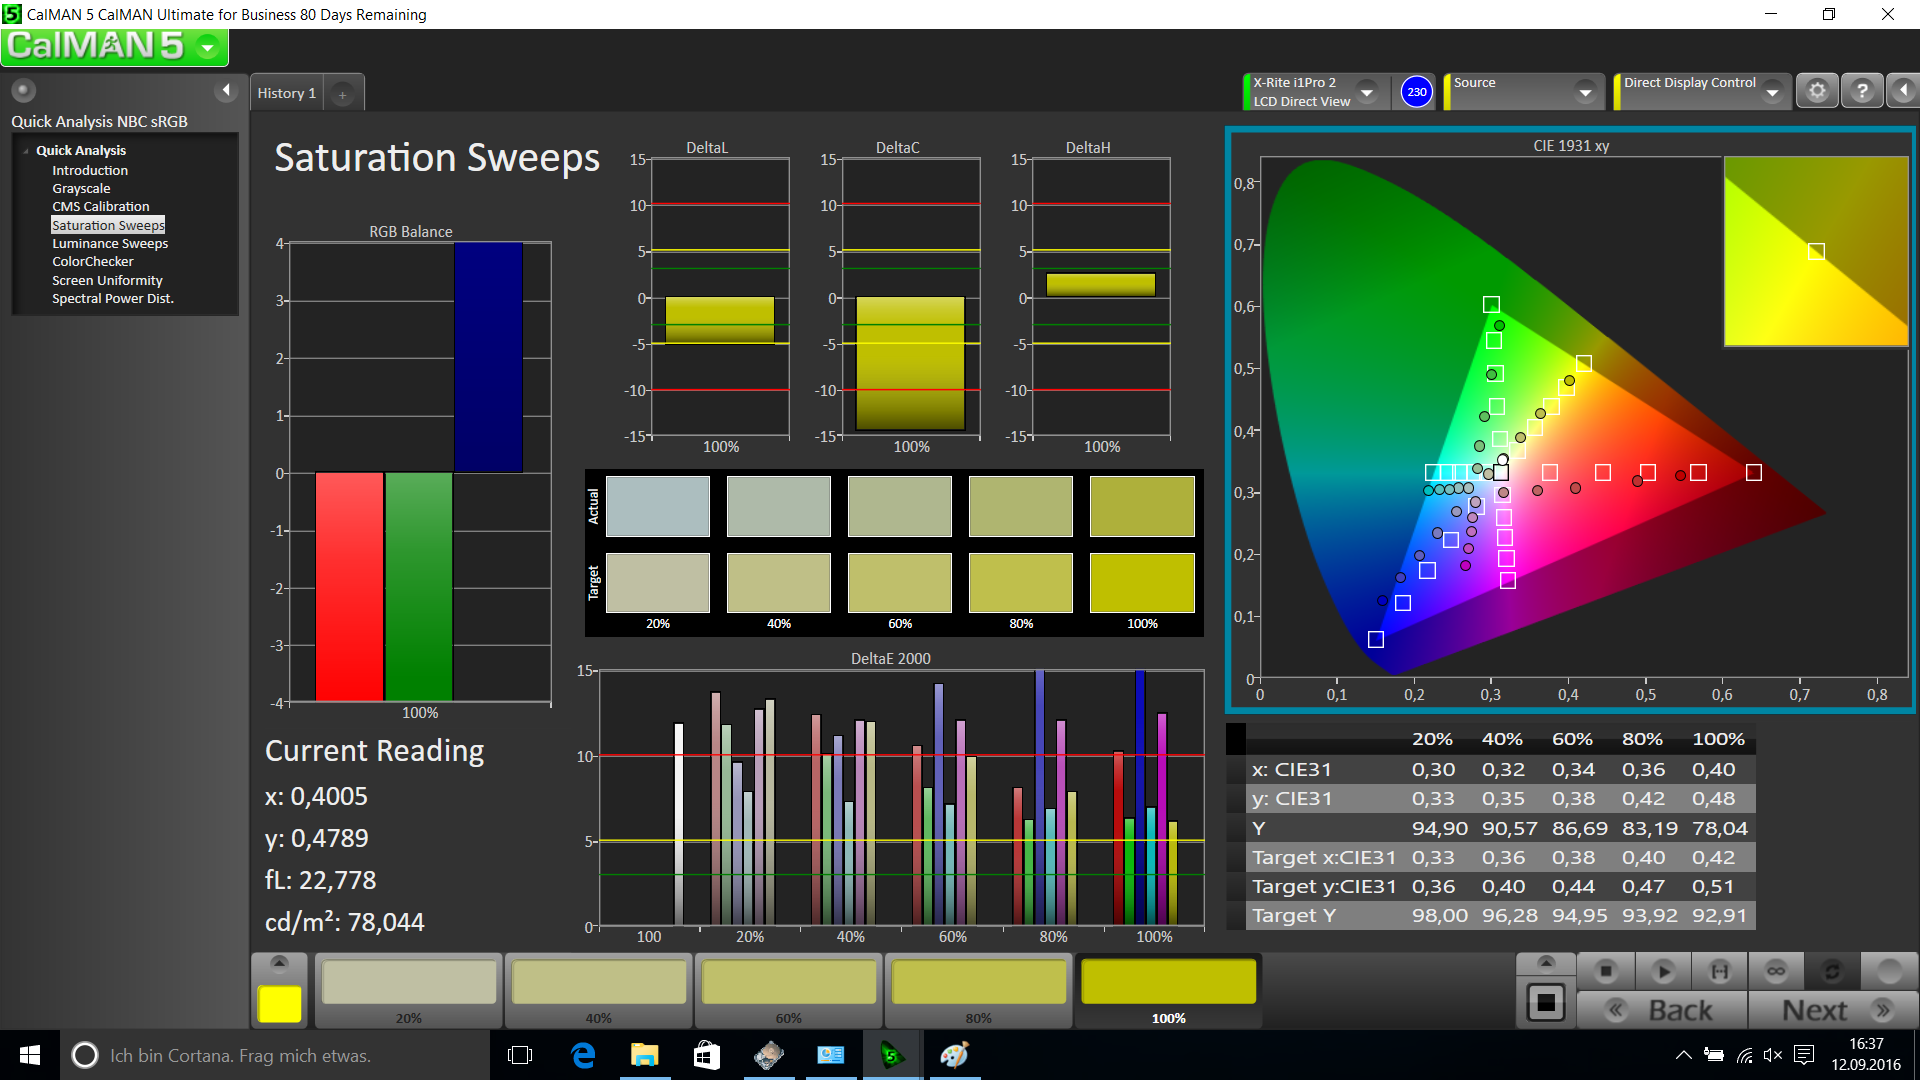Click the blue 230 meter timer icon
Viewport: 1920px width, 1080px height.
(x=1416, y=92)
